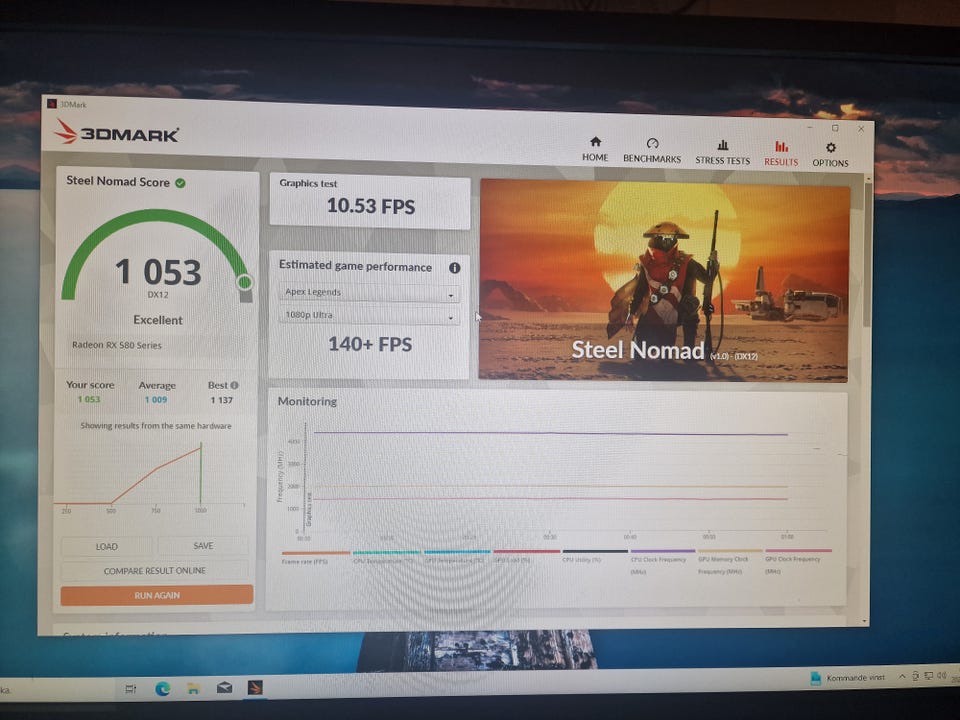Open Task View on the taskbar

pyautogui.click(x=130, y=689)
